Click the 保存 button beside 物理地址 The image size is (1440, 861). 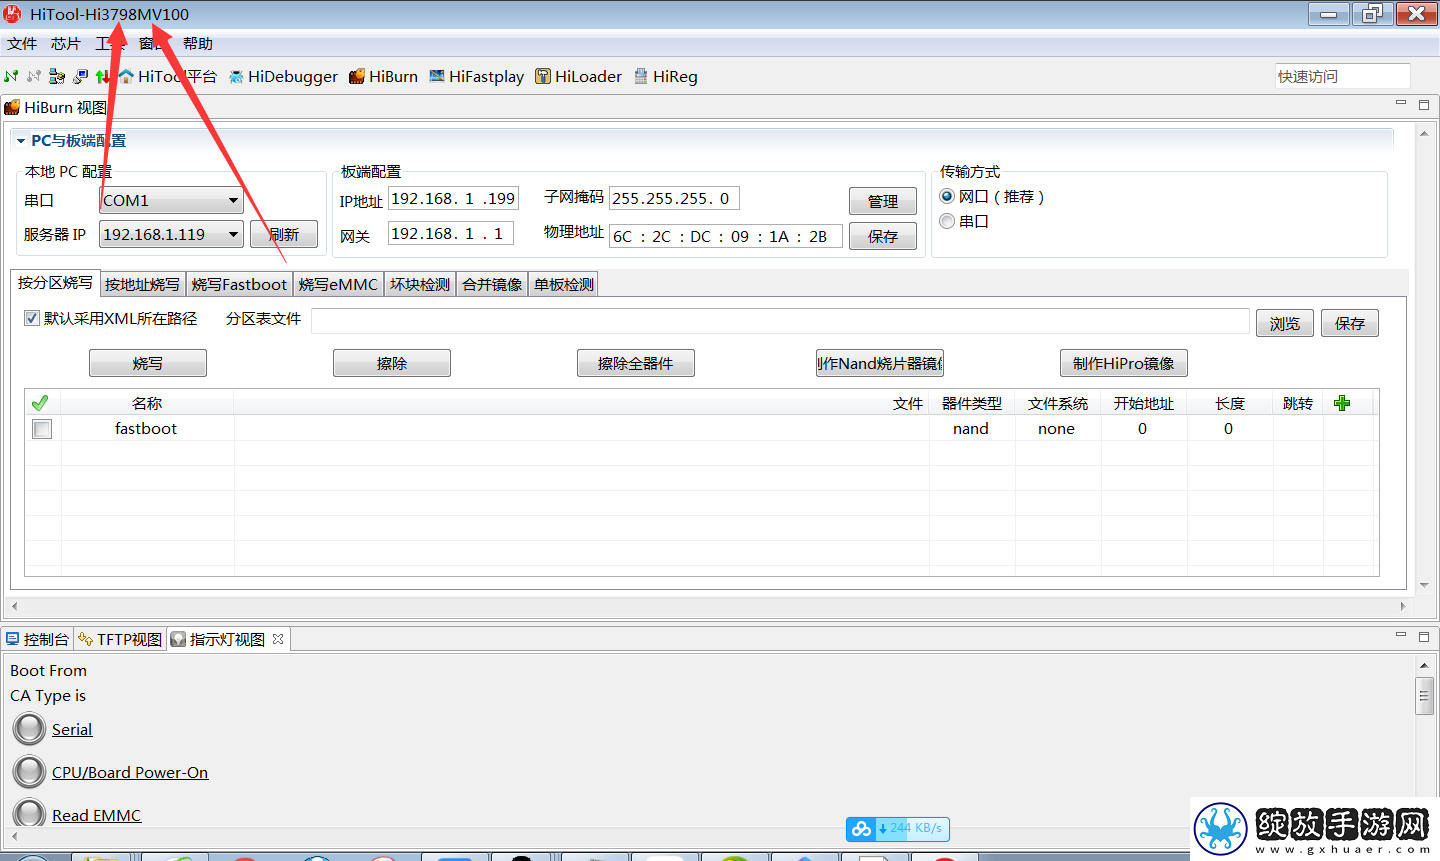pos(883,236)
